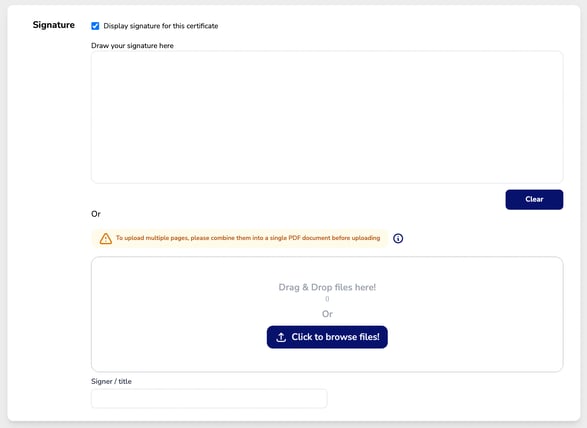Click the file count zero in dropzone
This screenshot has width=587, height=428.
click(x=327, y=299)
